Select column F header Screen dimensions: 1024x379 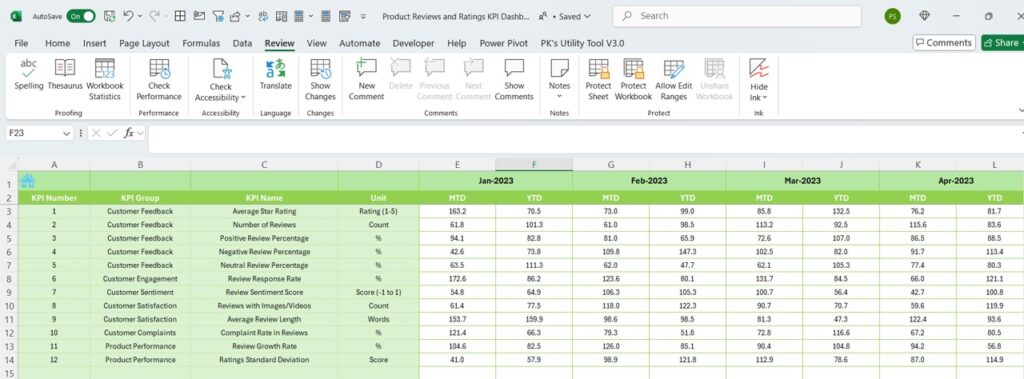pyautogui.click(x=534, y=165)
